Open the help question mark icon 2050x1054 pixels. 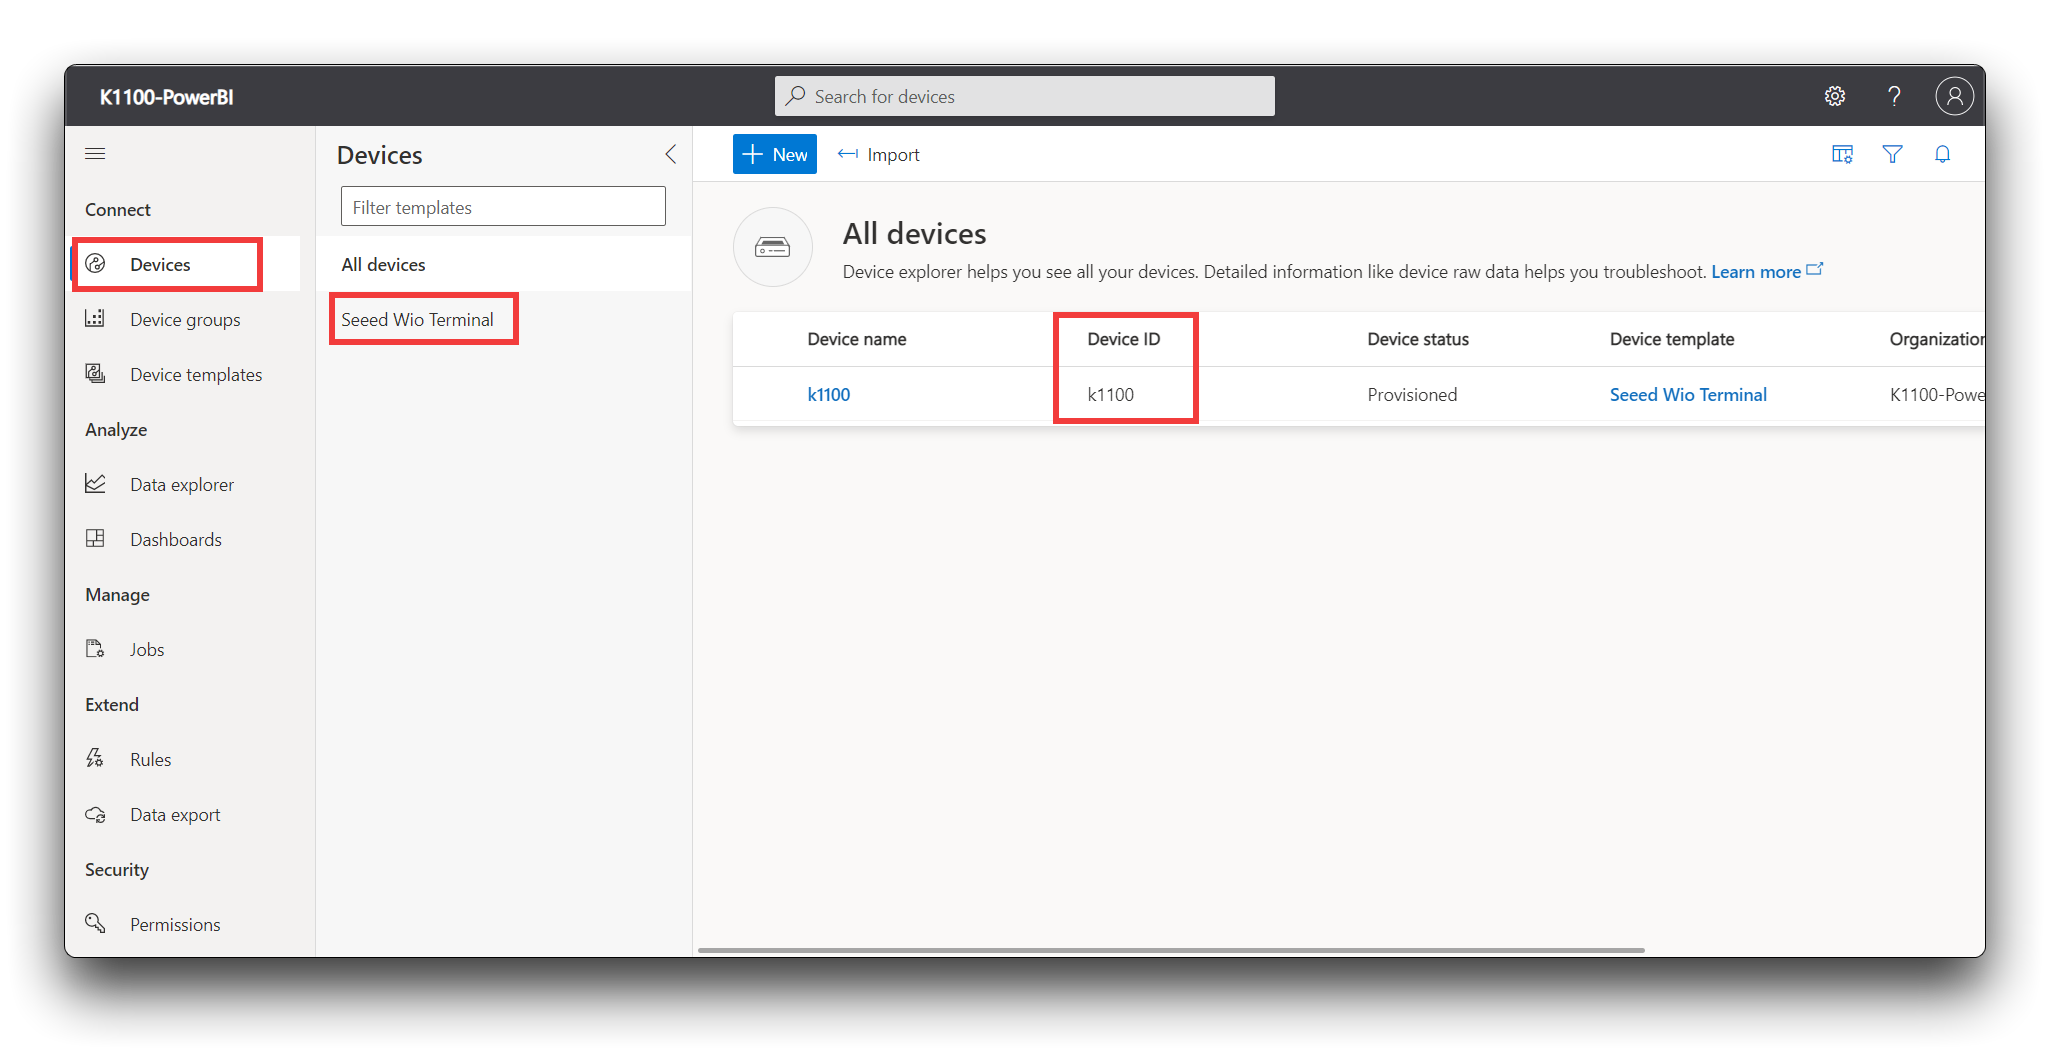point(1894,96)
